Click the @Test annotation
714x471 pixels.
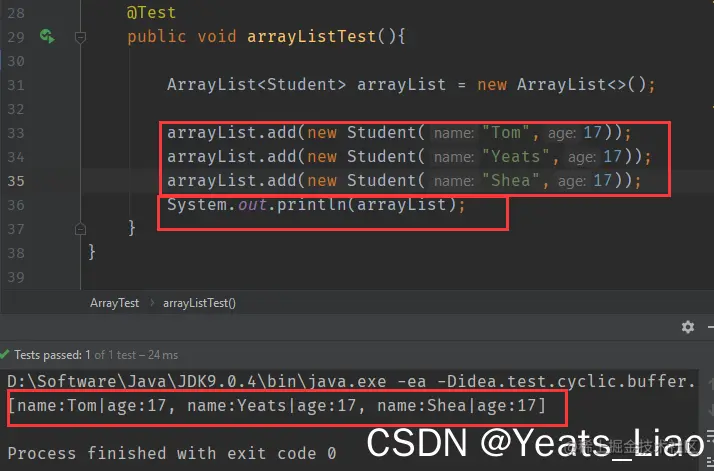[151, 12]
